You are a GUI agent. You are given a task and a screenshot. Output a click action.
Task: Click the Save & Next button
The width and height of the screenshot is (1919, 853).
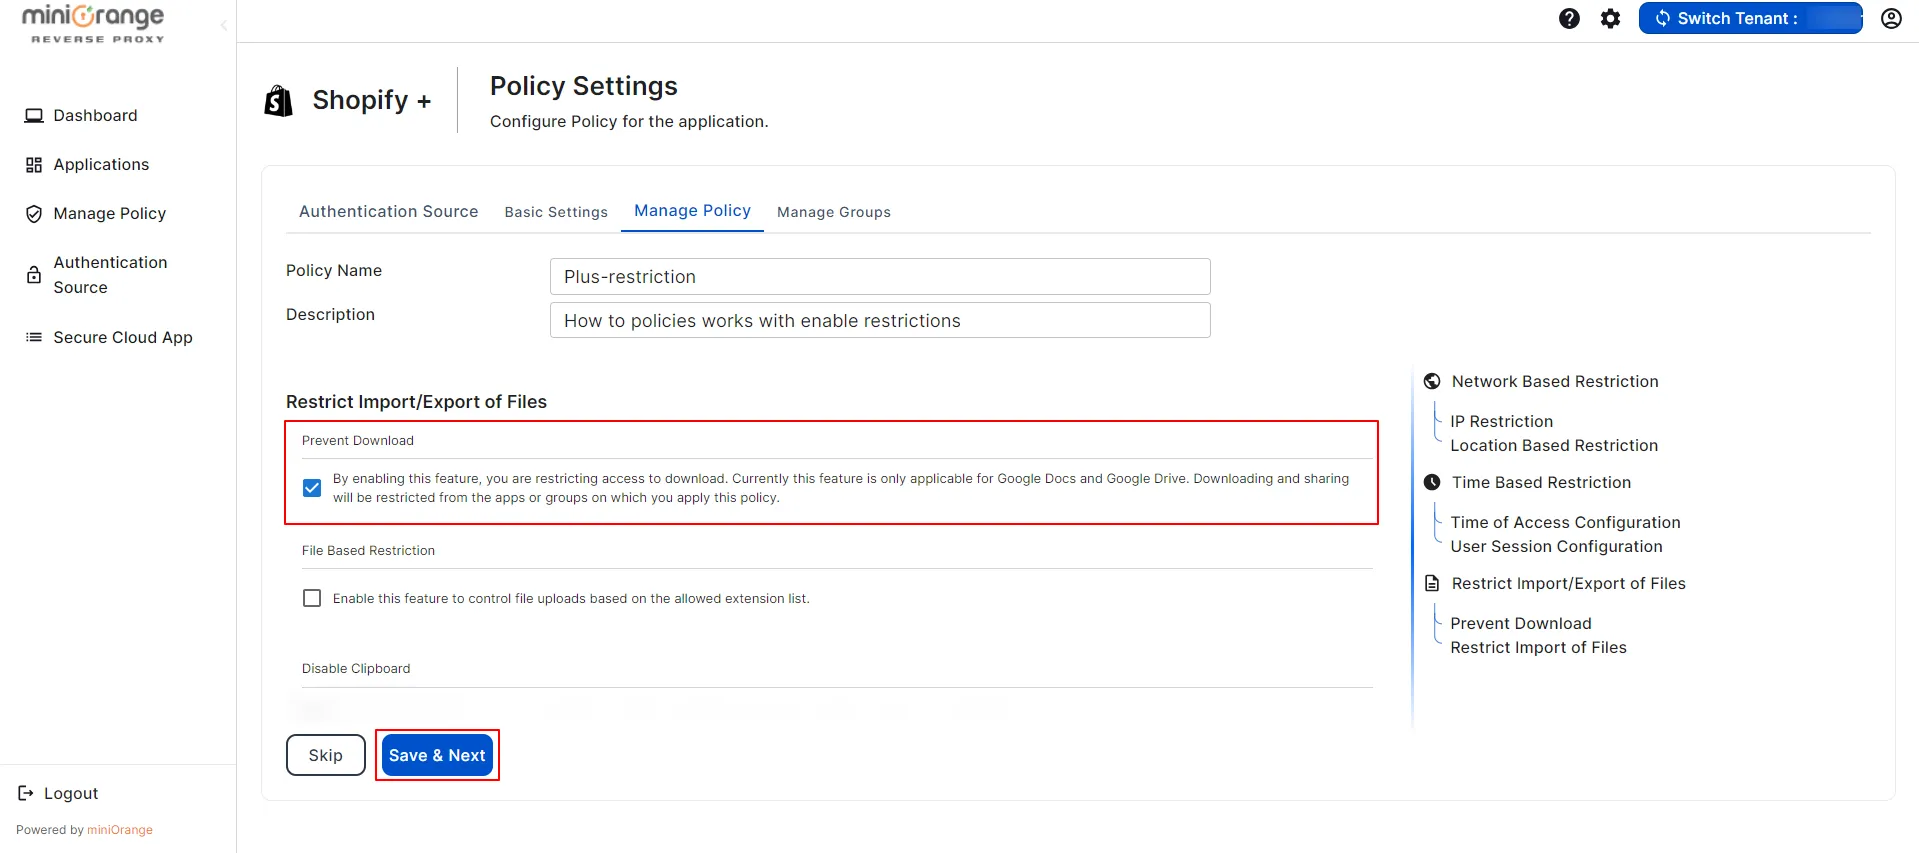point(437,755)
